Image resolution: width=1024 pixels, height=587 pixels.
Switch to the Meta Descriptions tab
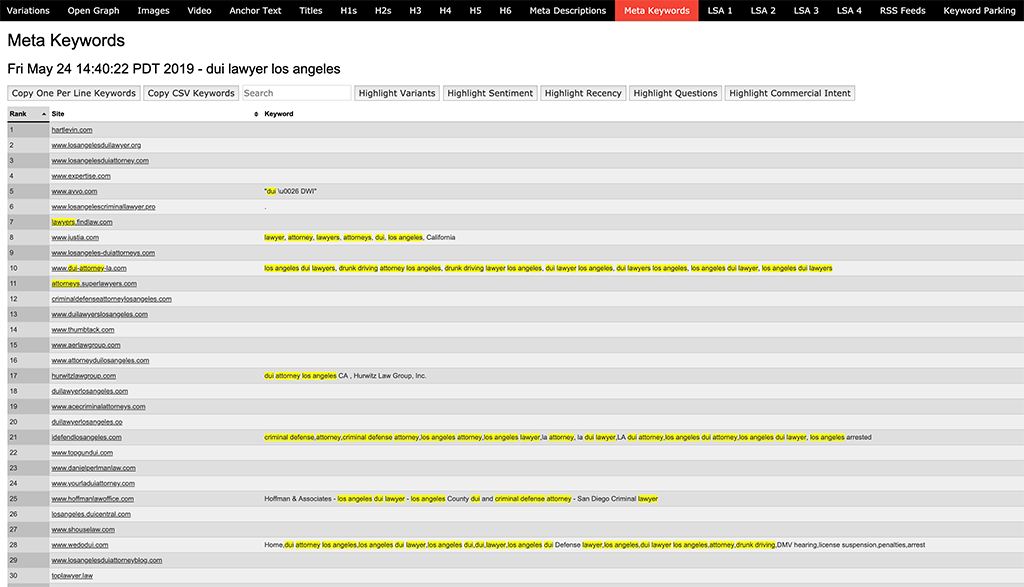pos(568,10)
